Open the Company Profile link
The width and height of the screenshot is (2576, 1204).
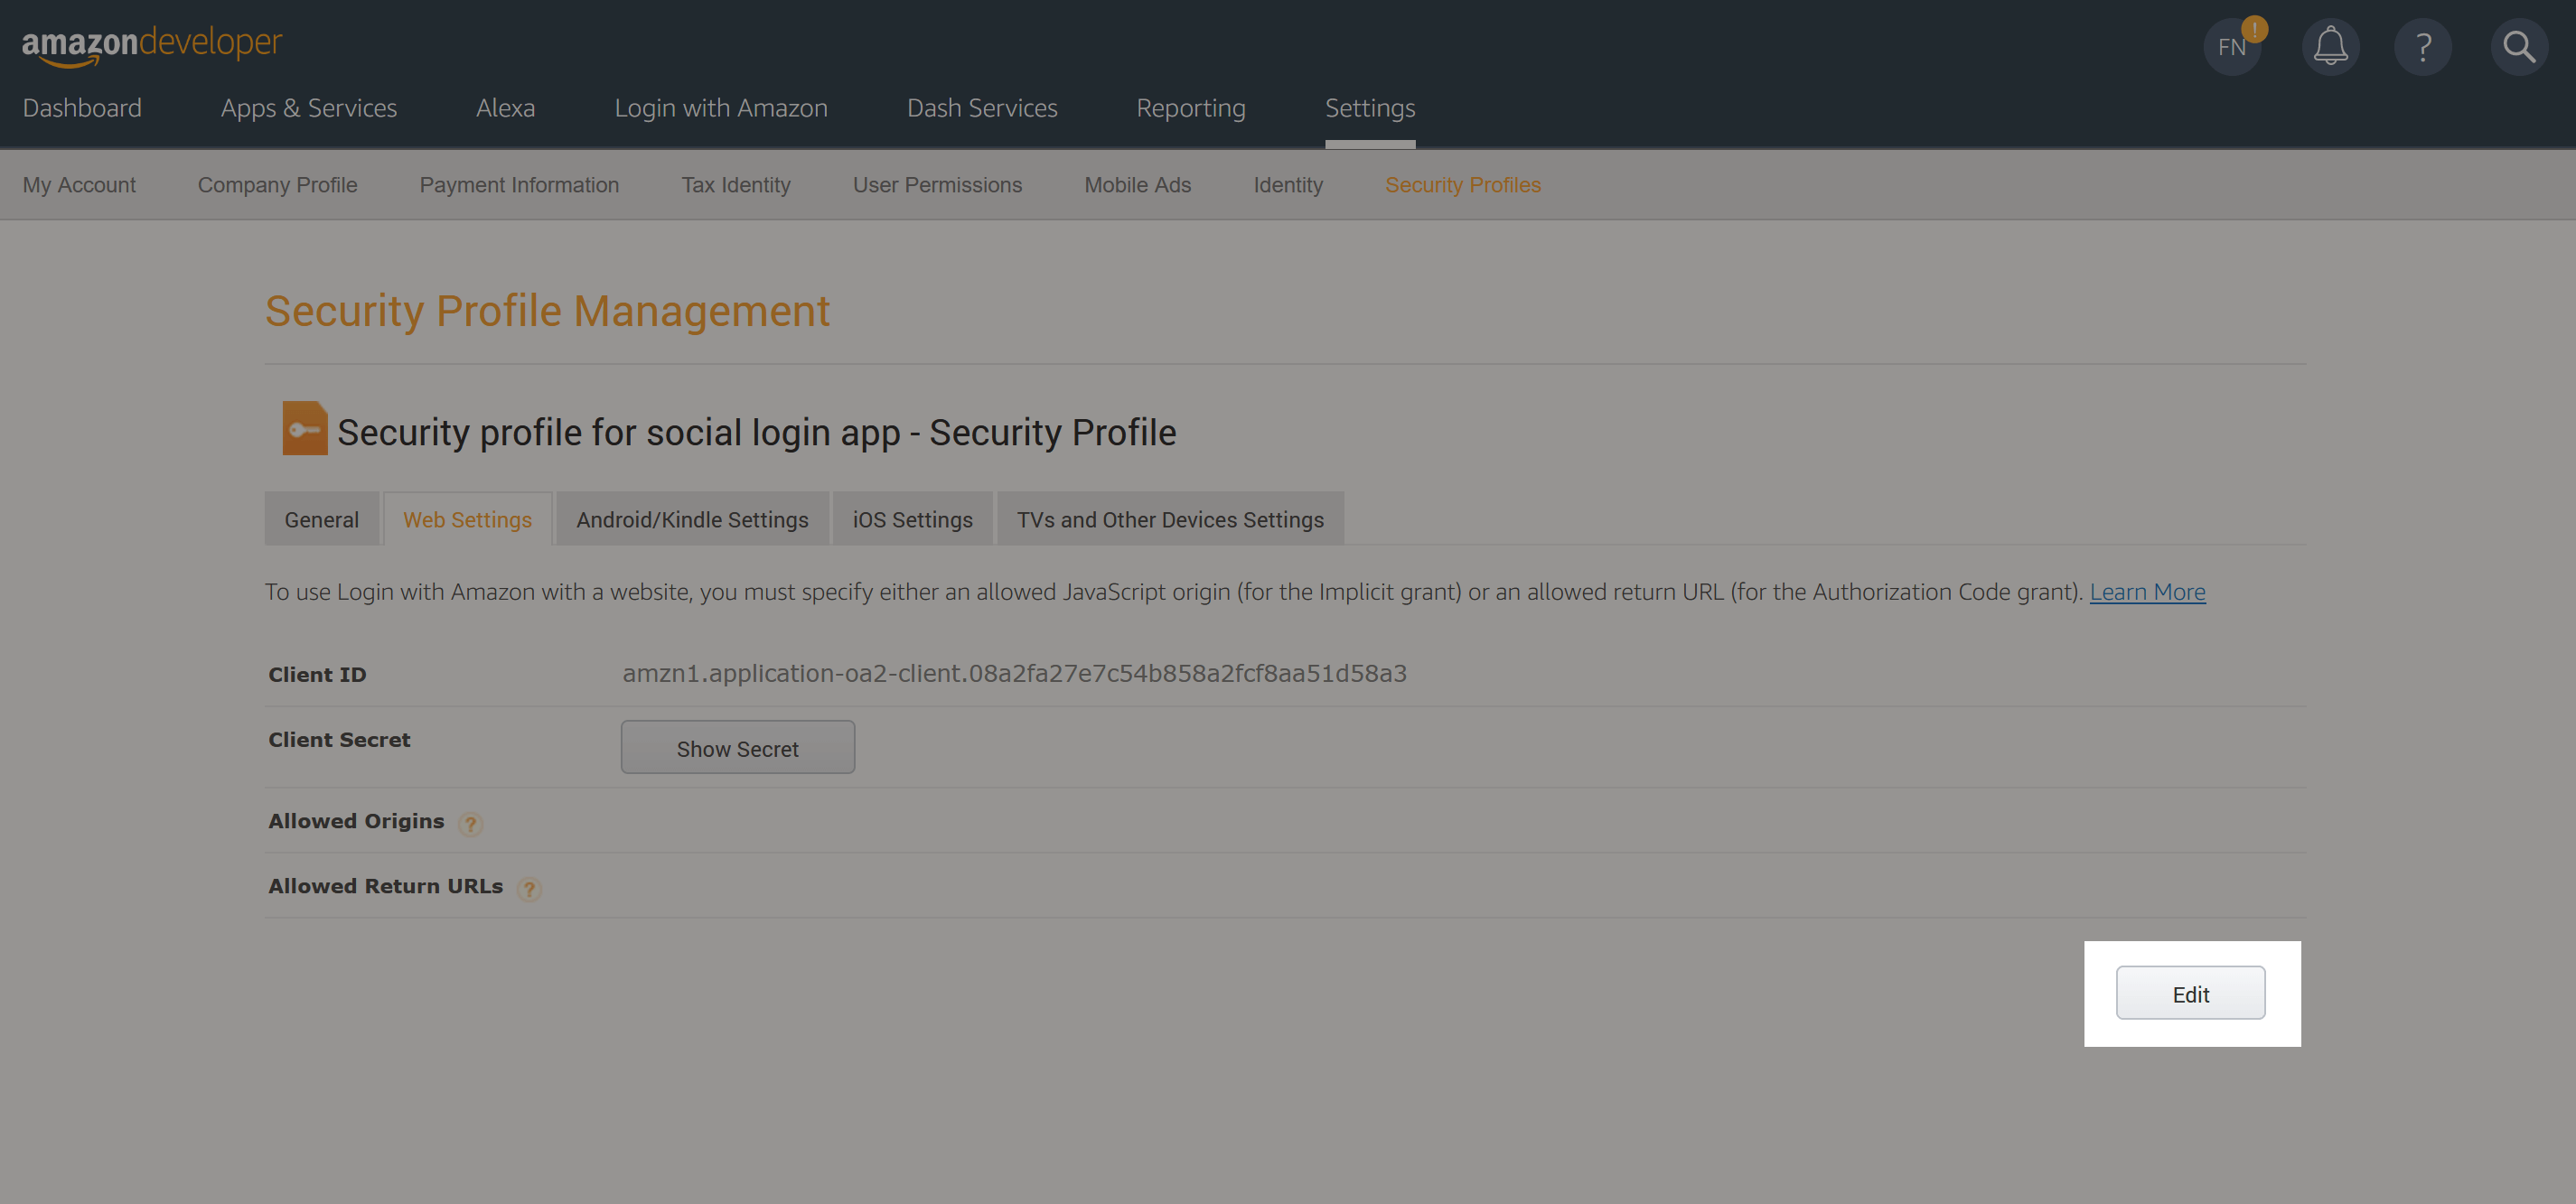277,185
